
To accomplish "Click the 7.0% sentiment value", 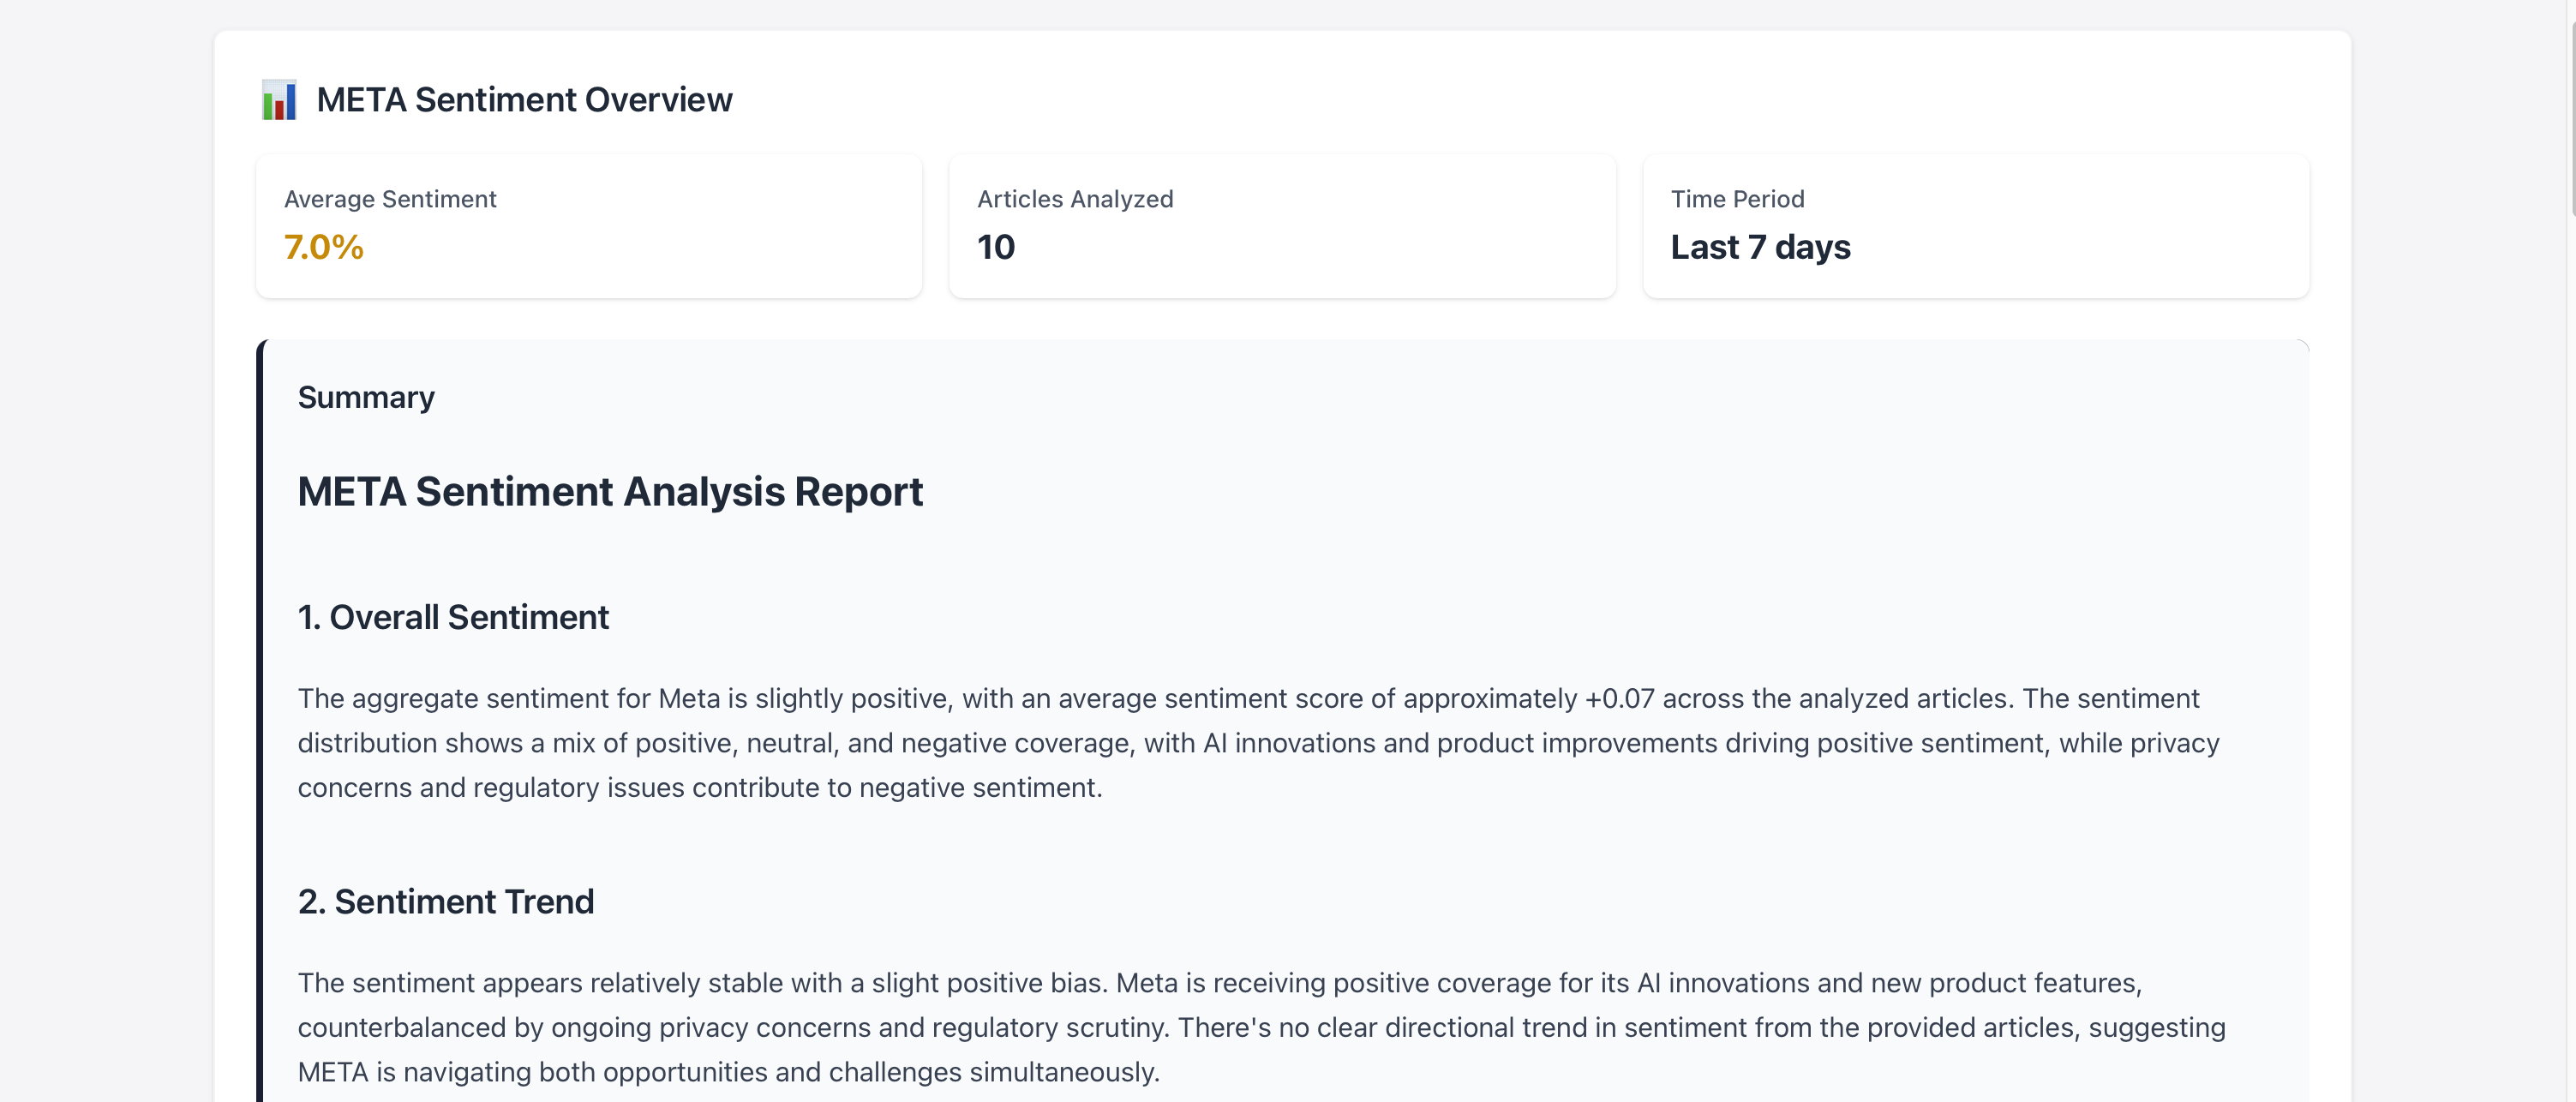I will coord(323,247).
